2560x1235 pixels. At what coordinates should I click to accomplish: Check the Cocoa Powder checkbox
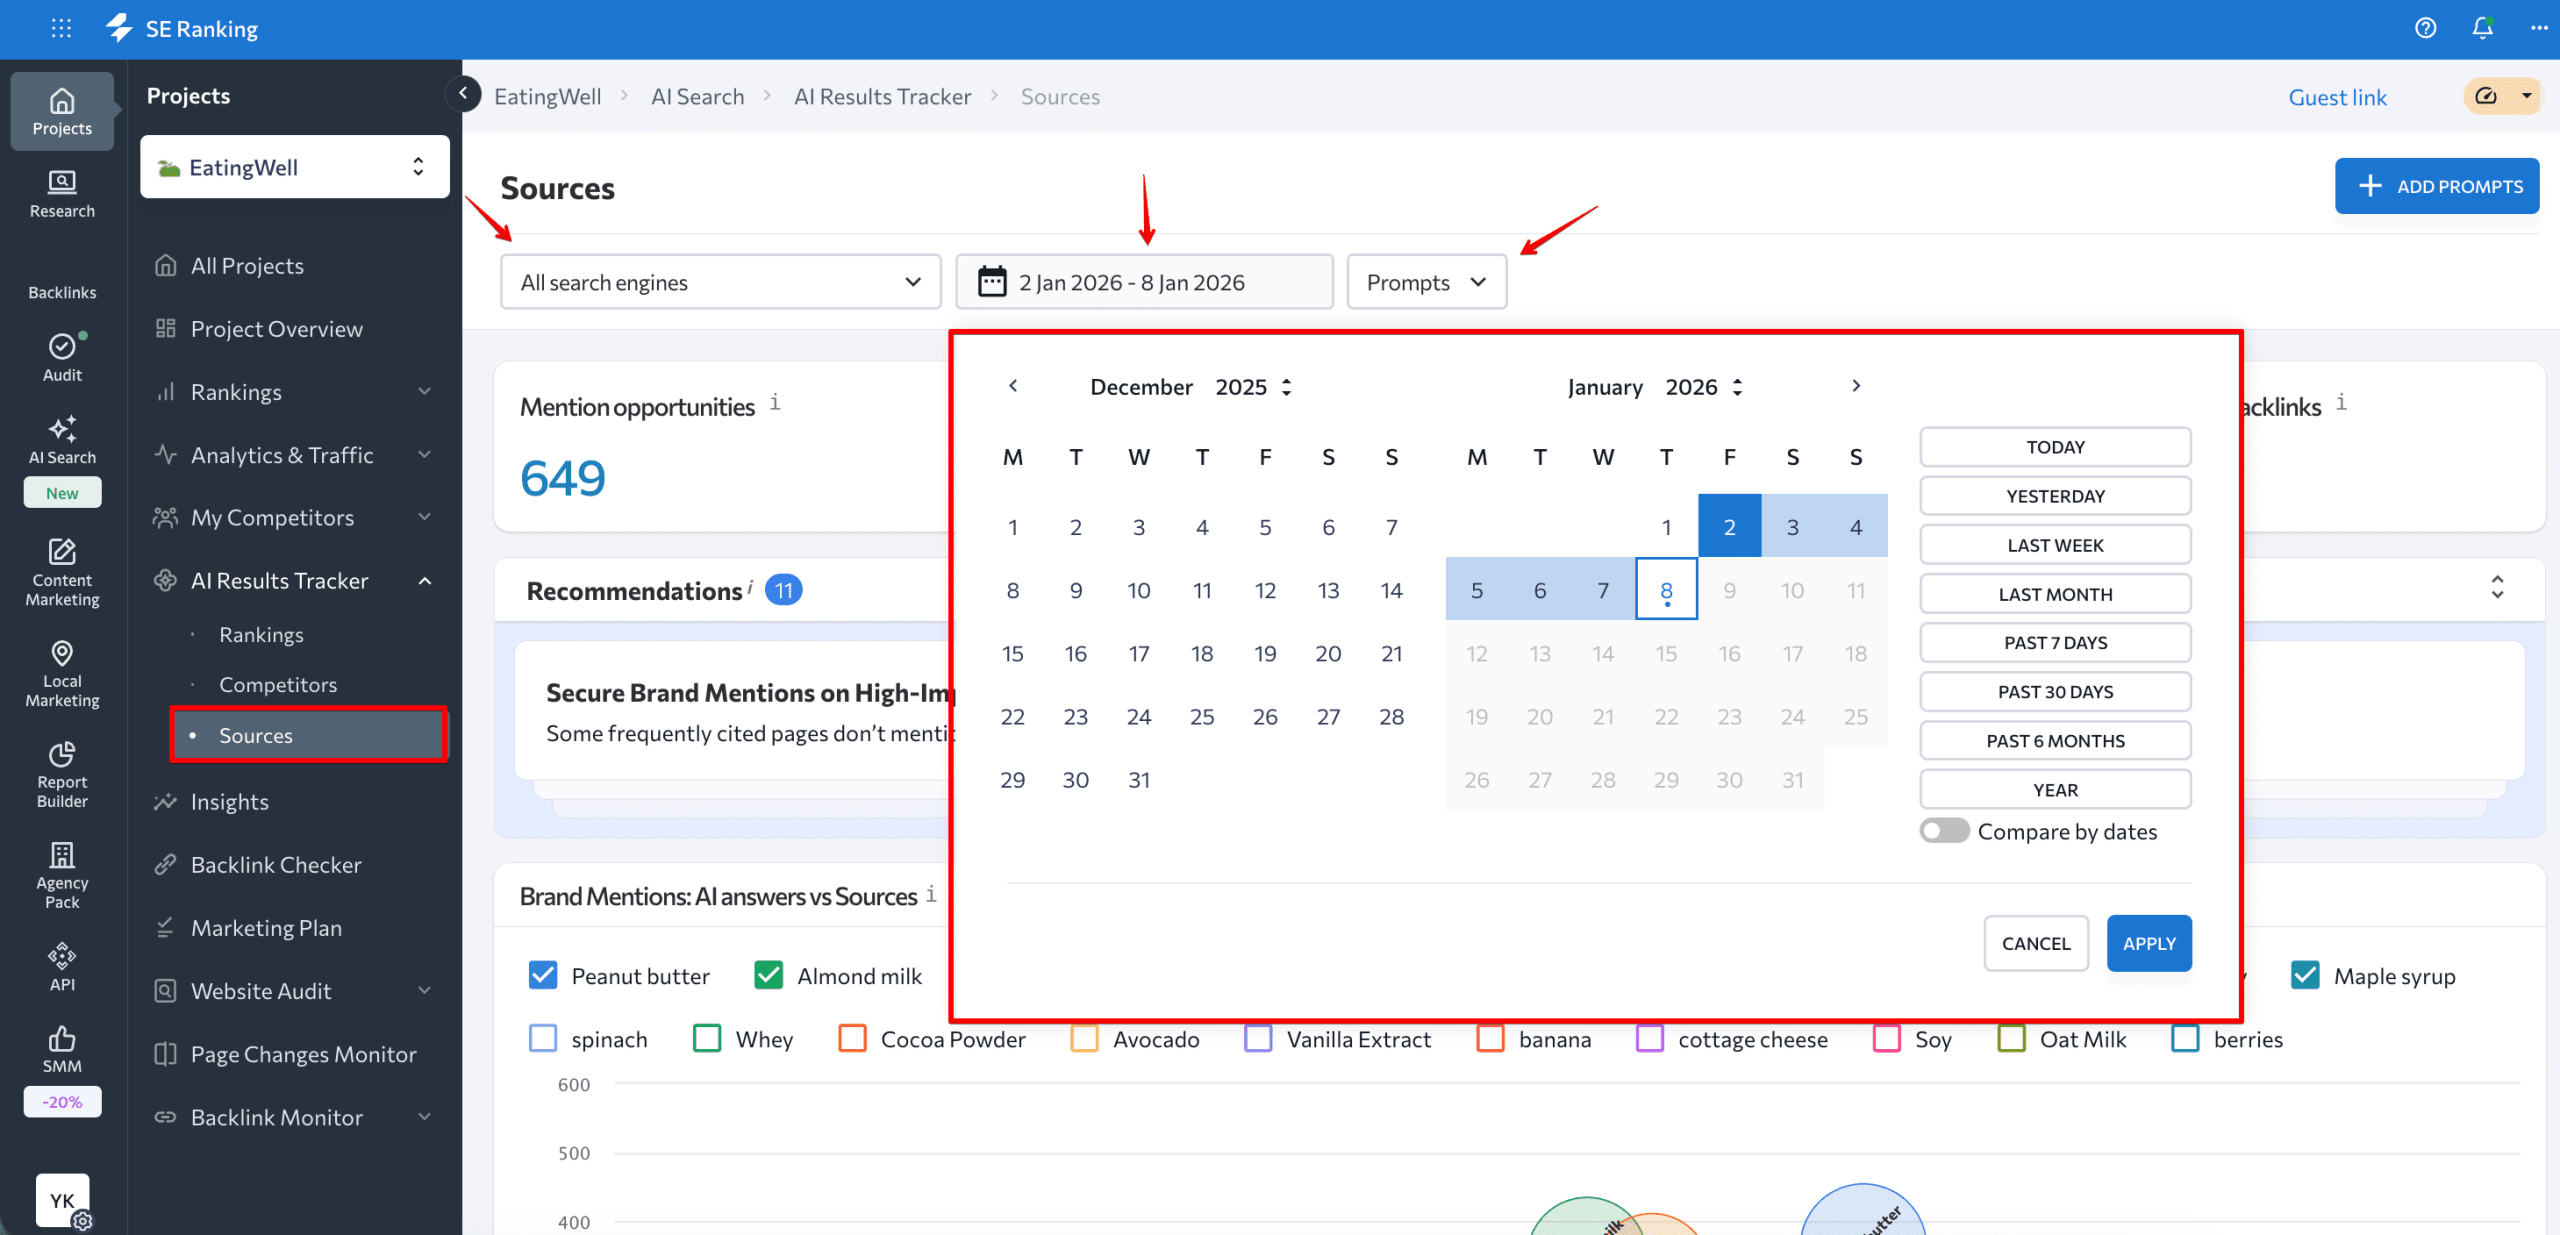pyautogui.click(x=852, y=1038)
